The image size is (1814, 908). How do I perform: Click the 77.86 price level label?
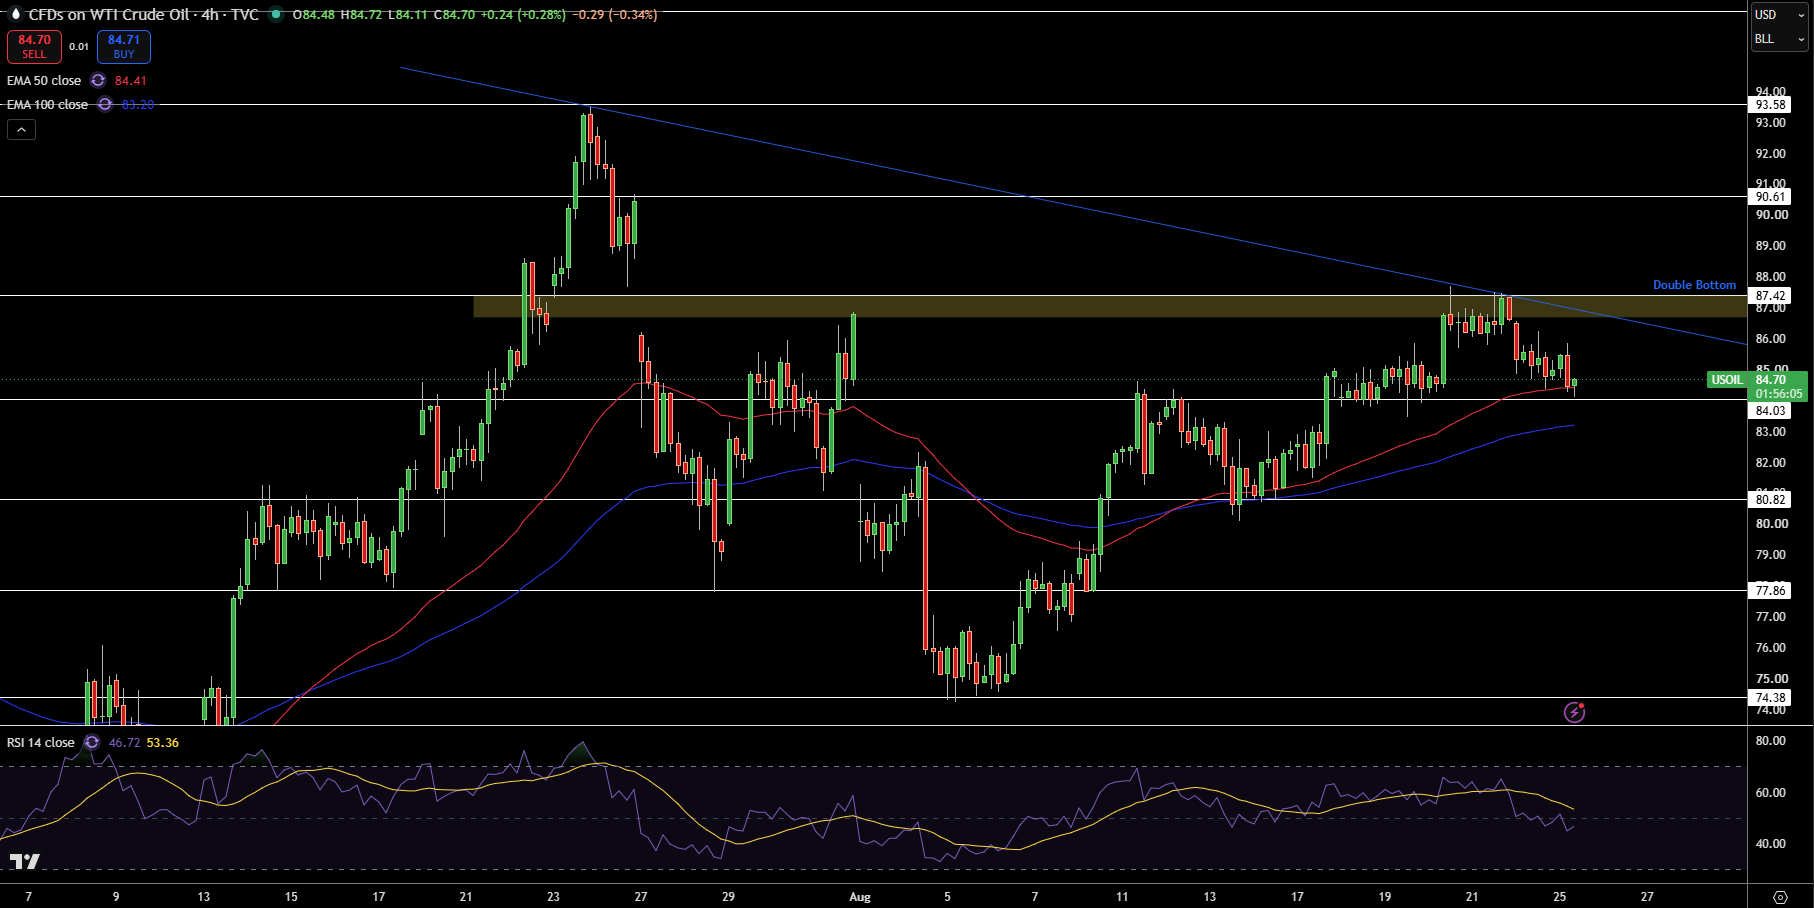(x=1771, y=591)
